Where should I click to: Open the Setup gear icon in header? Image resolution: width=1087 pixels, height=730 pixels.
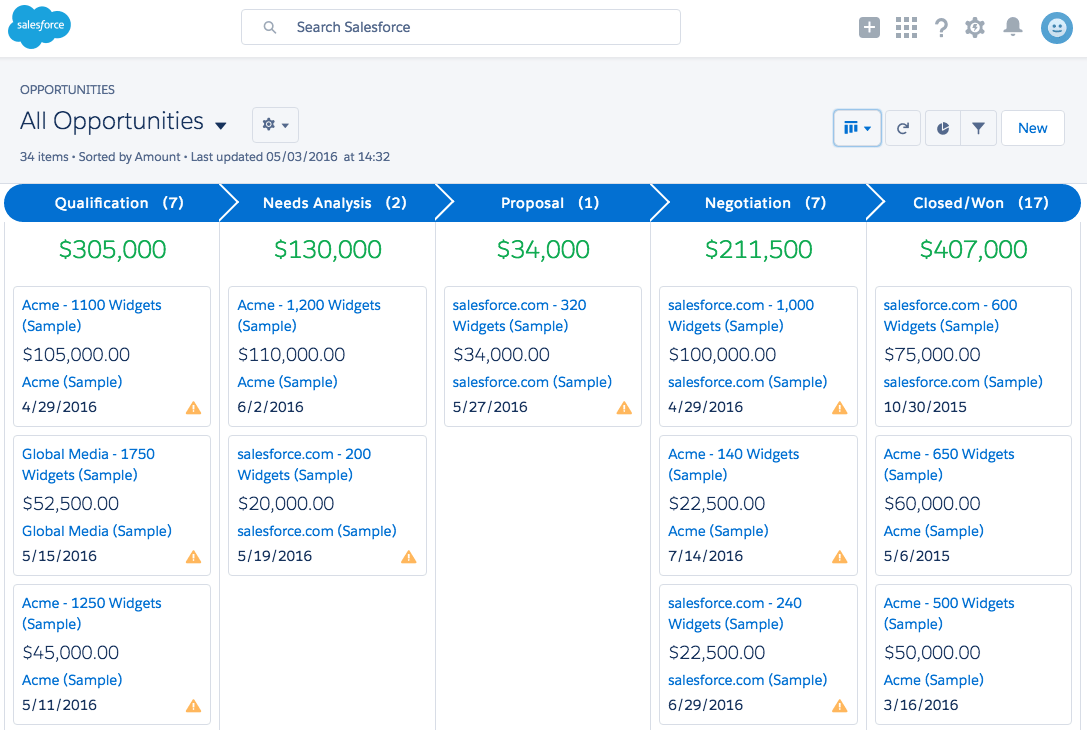click(975, 27)
